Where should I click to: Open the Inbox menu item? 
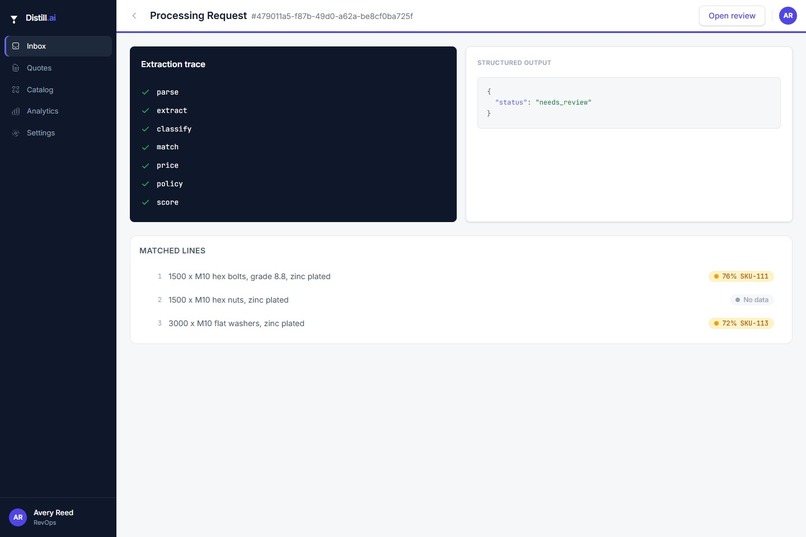point(58,46)
